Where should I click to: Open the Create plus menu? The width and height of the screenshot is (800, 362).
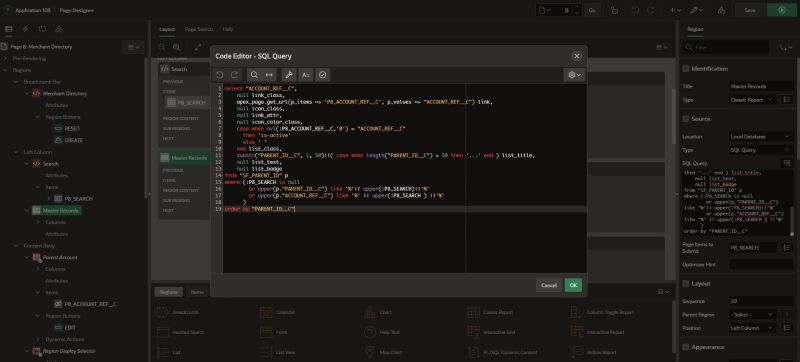click(x=675, y=10)
